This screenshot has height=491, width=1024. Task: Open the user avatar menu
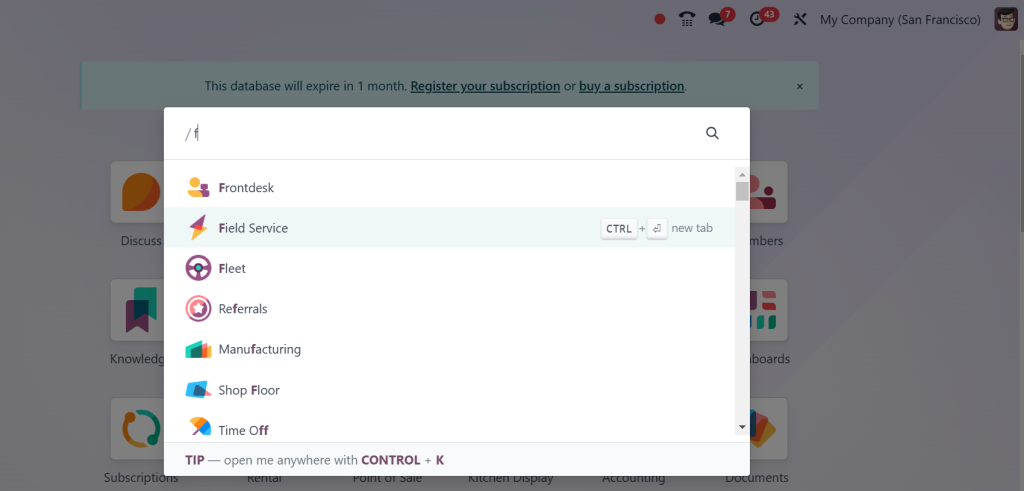pyautogui.click(x=1006, y=20)
